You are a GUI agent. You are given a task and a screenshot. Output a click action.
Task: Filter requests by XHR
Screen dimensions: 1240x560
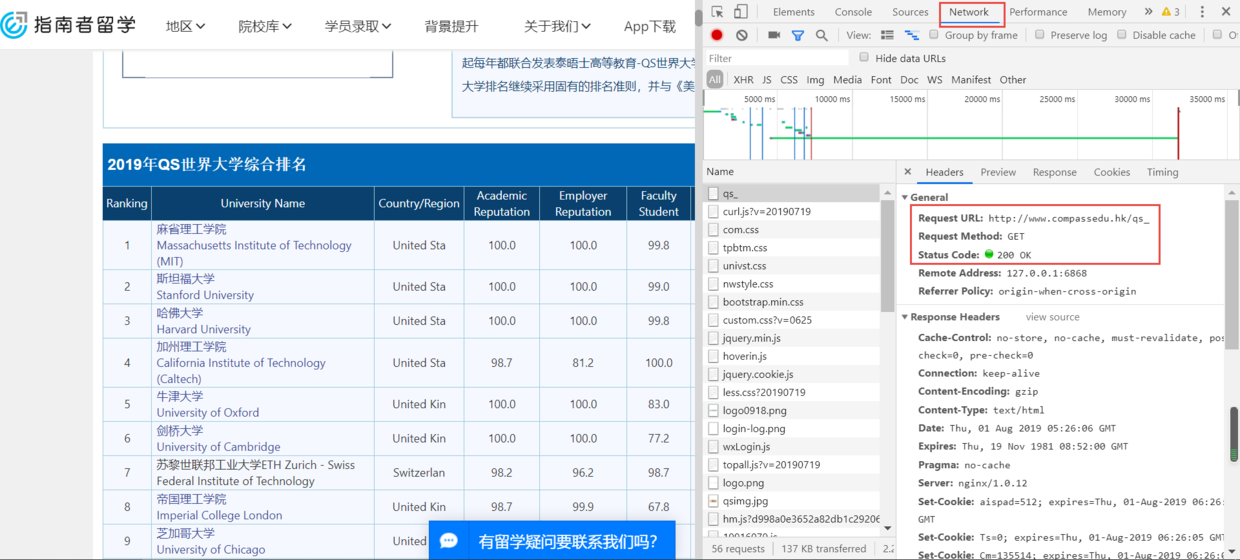(743, 80)
